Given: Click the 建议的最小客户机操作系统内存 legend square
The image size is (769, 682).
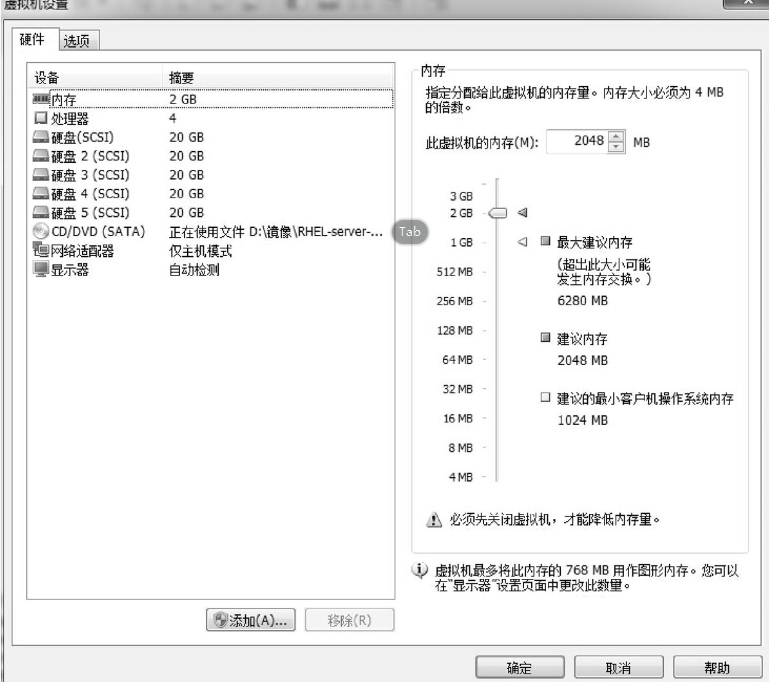Looking at the screenshot, I should tap(545, 399).
